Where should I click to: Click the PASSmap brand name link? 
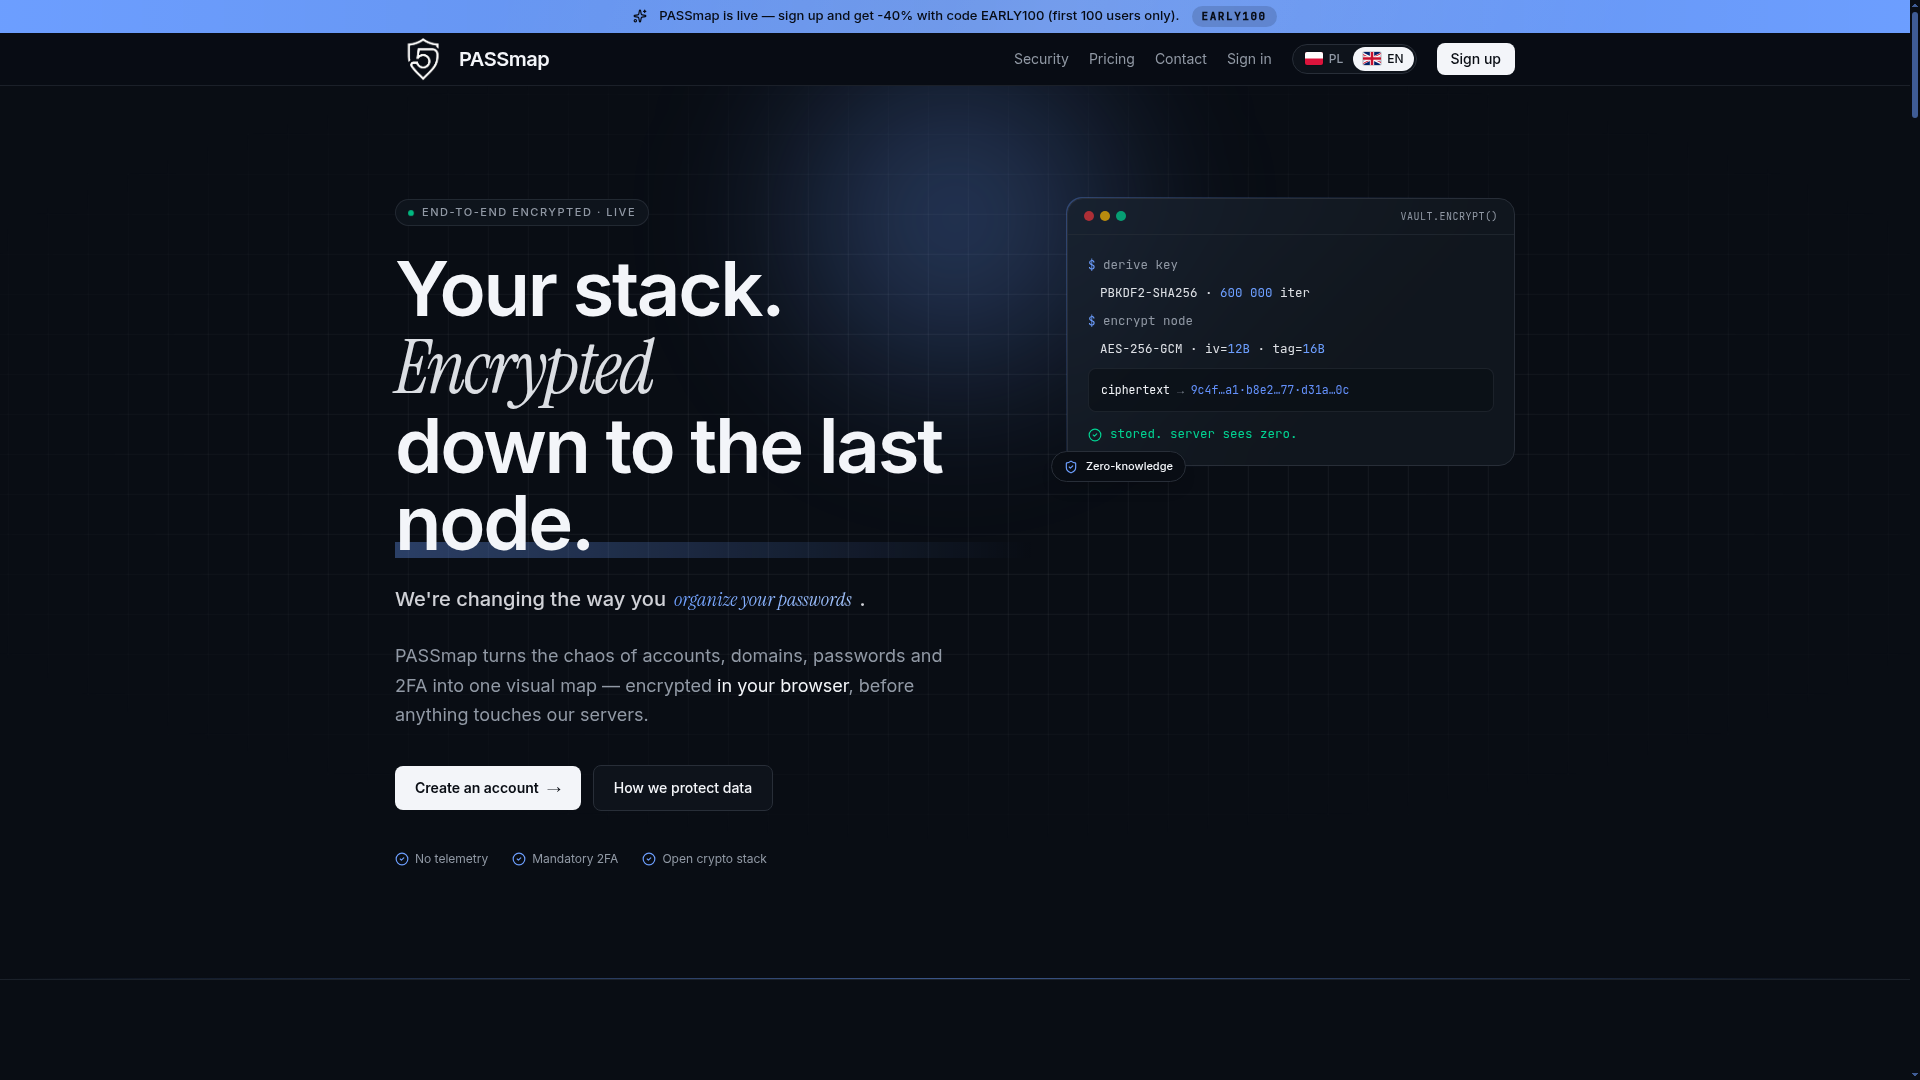click(504, 59)
